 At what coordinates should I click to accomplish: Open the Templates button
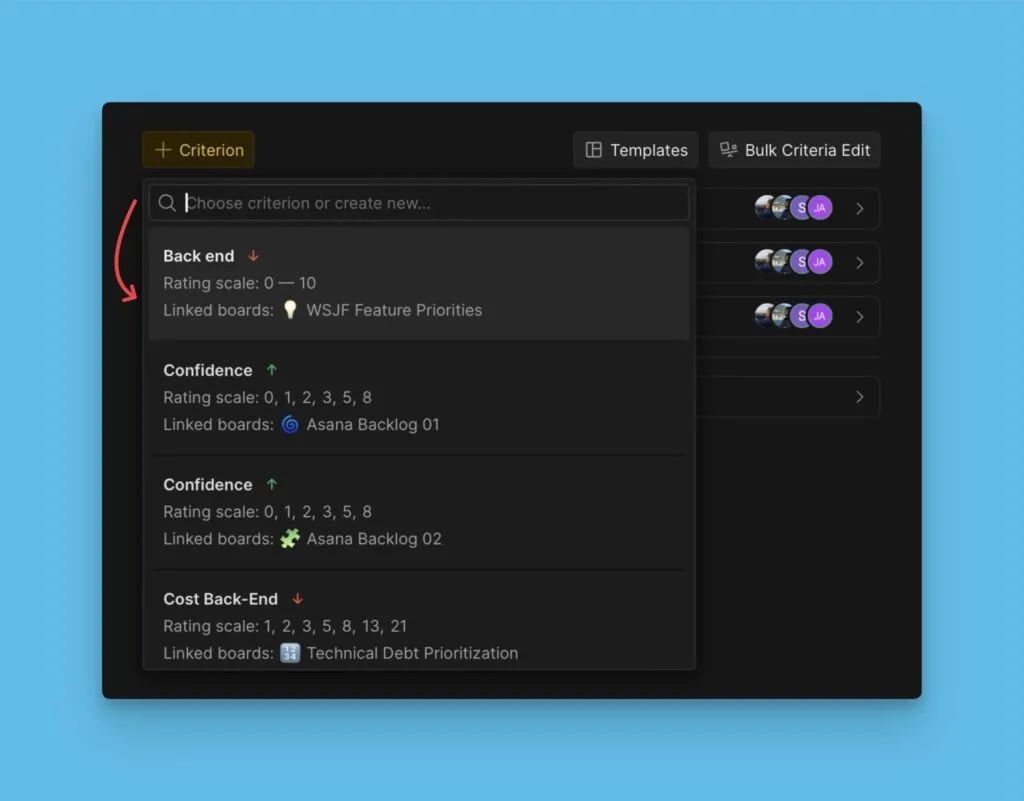636,150
